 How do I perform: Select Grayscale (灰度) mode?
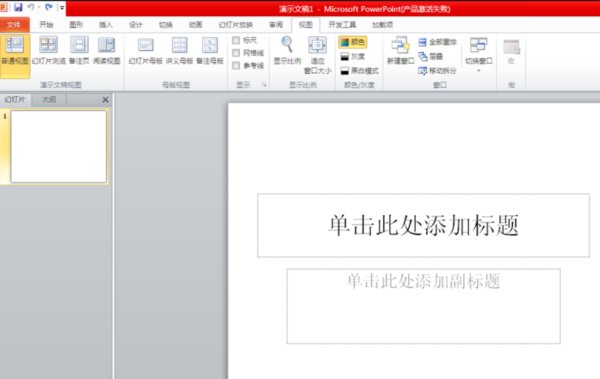(x=352, y=57)
